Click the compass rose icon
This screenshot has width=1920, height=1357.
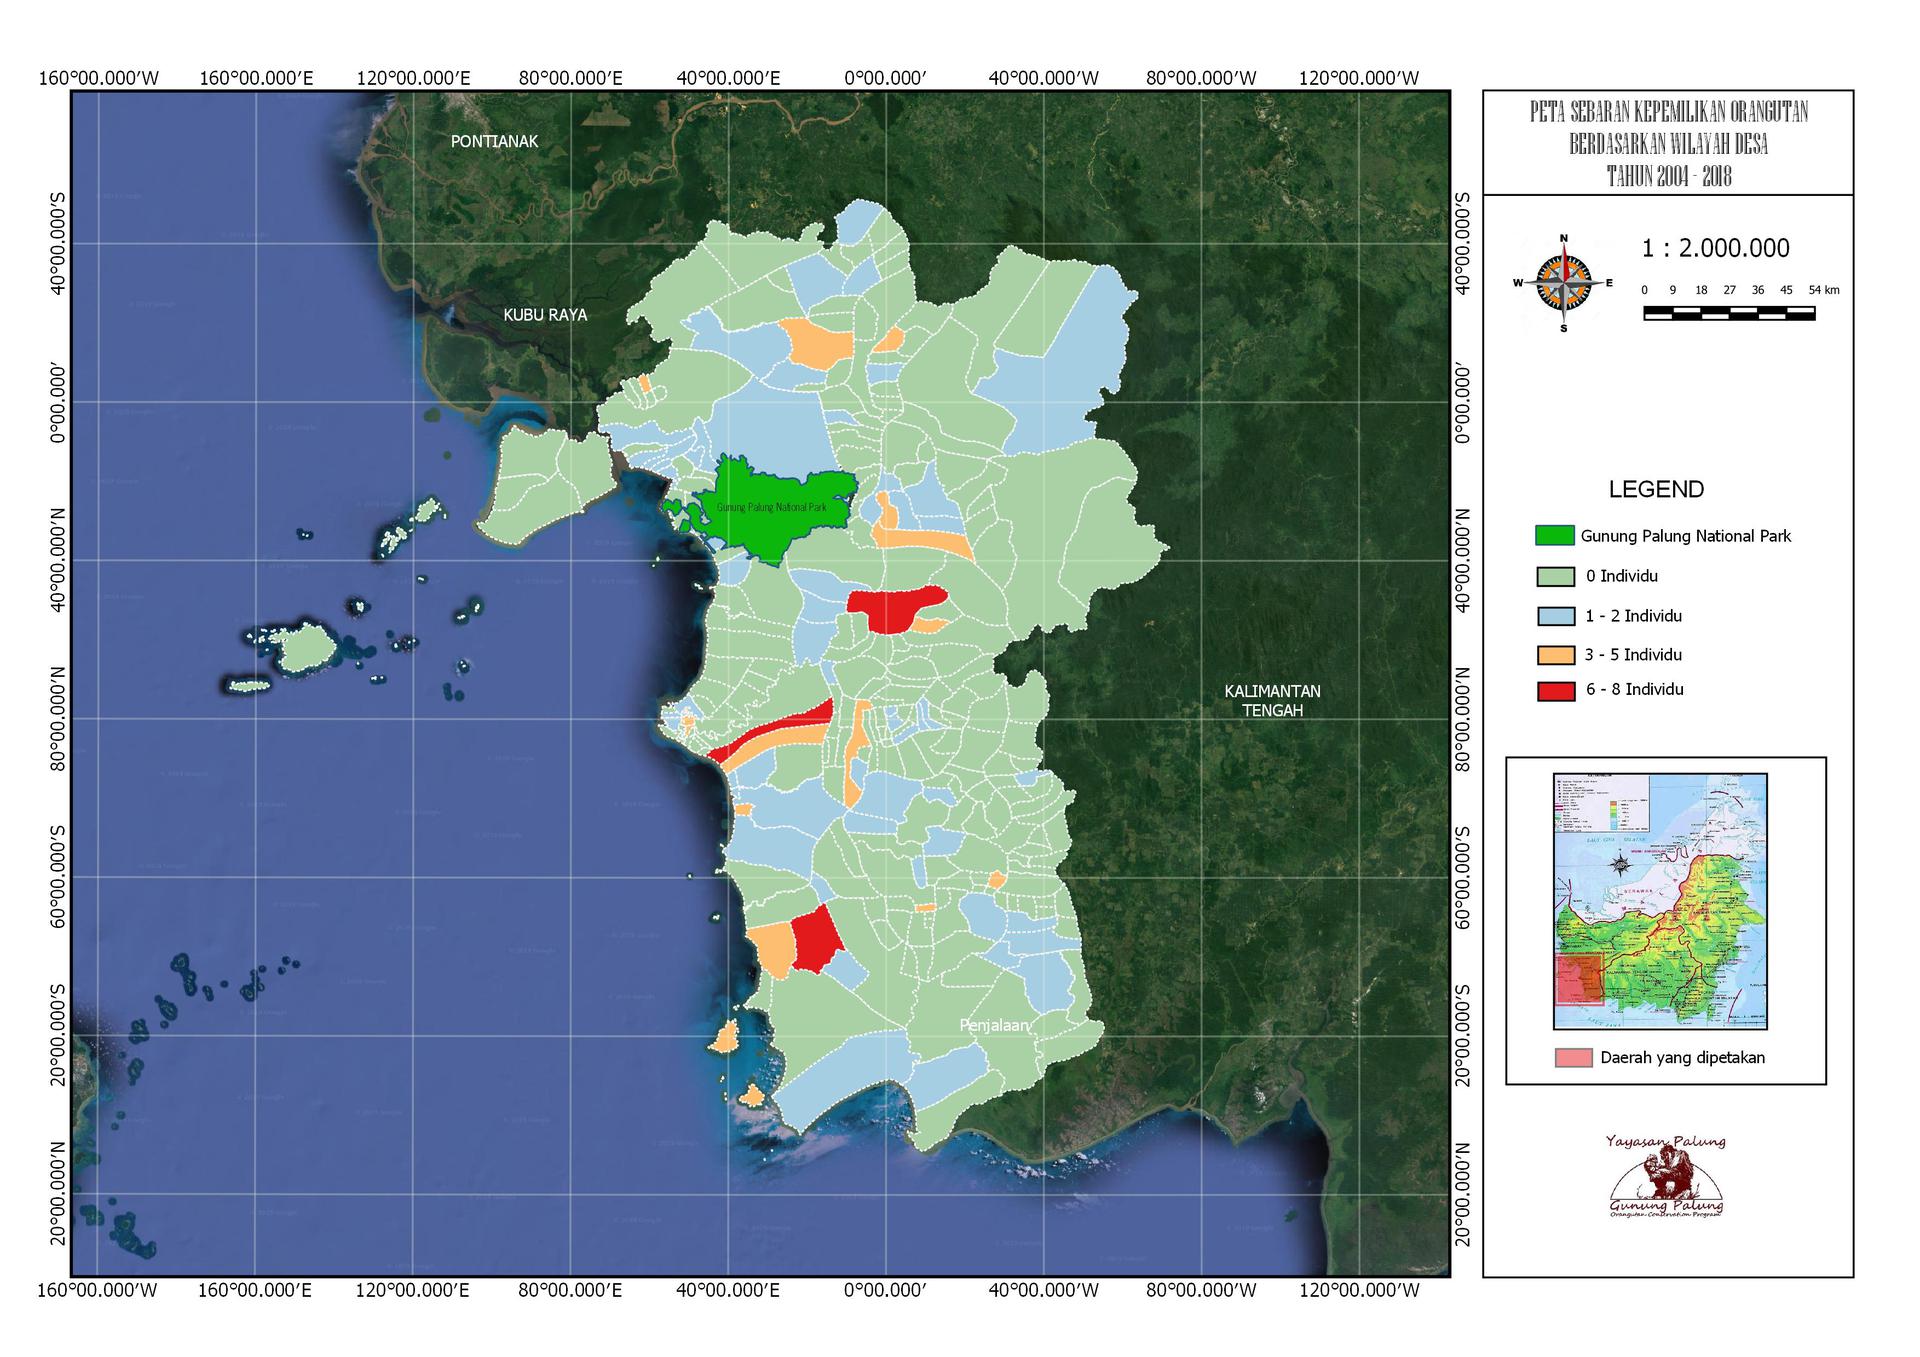click(x=1564, y=283)
